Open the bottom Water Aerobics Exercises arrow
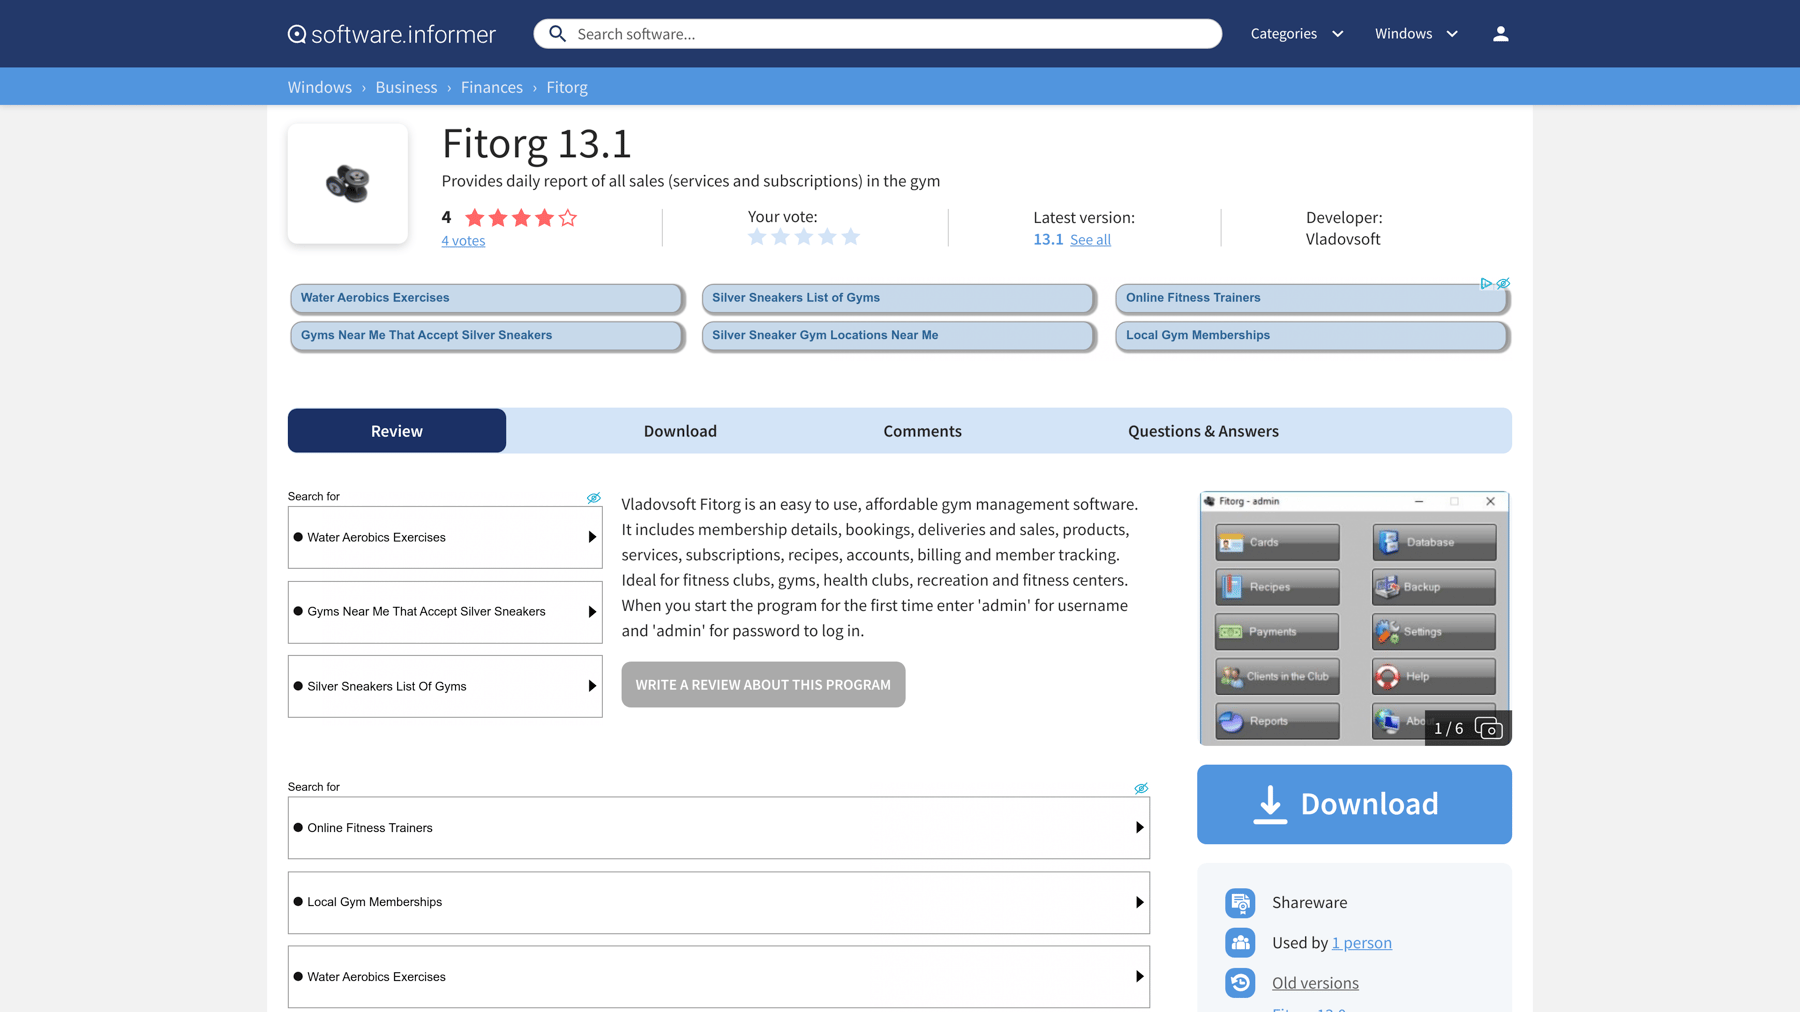The width and height of the screenshot is (1800, 1012). 1139,977
